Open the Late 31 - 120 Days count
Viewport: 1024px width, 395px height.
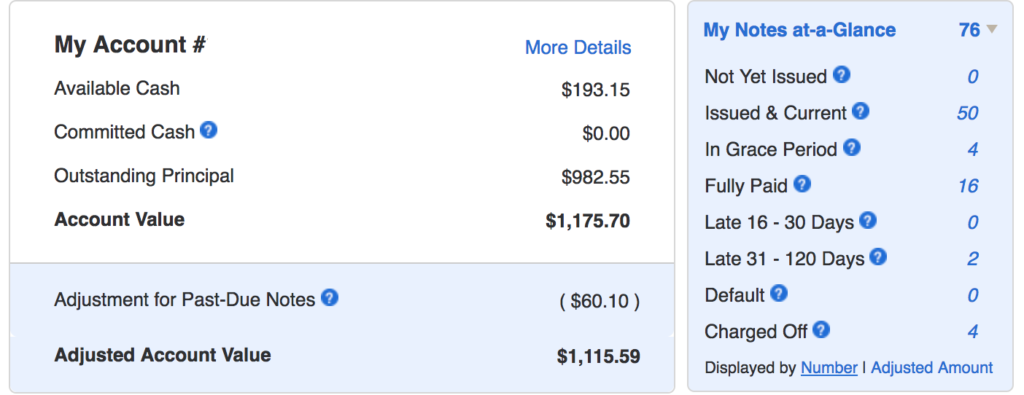pyautogui.click(x=972, y=259)
